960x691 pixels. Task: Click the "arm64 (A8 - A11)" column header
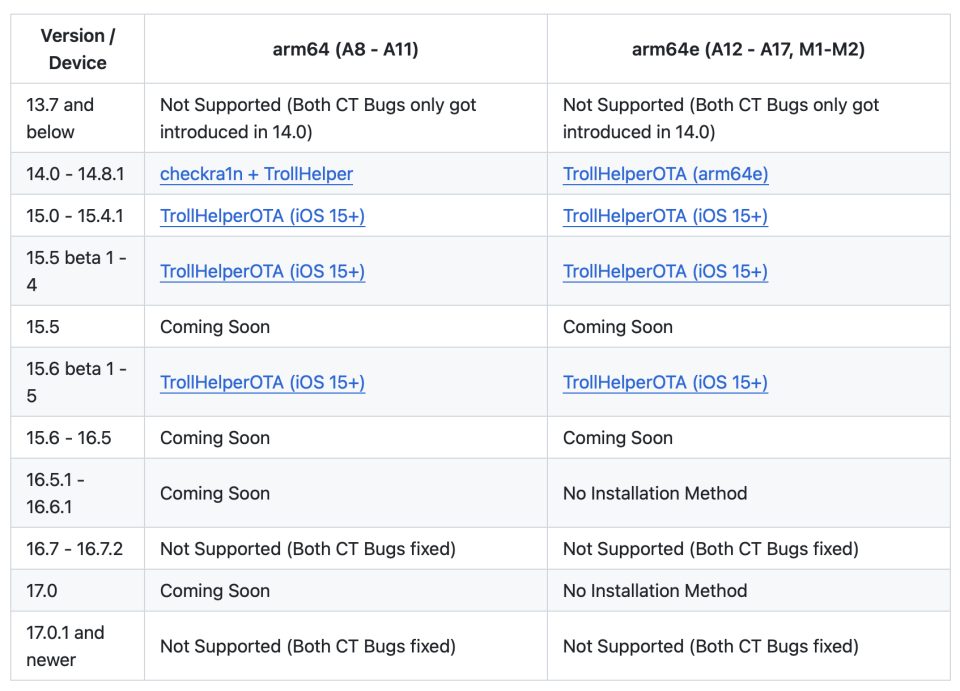pos(345,49)
